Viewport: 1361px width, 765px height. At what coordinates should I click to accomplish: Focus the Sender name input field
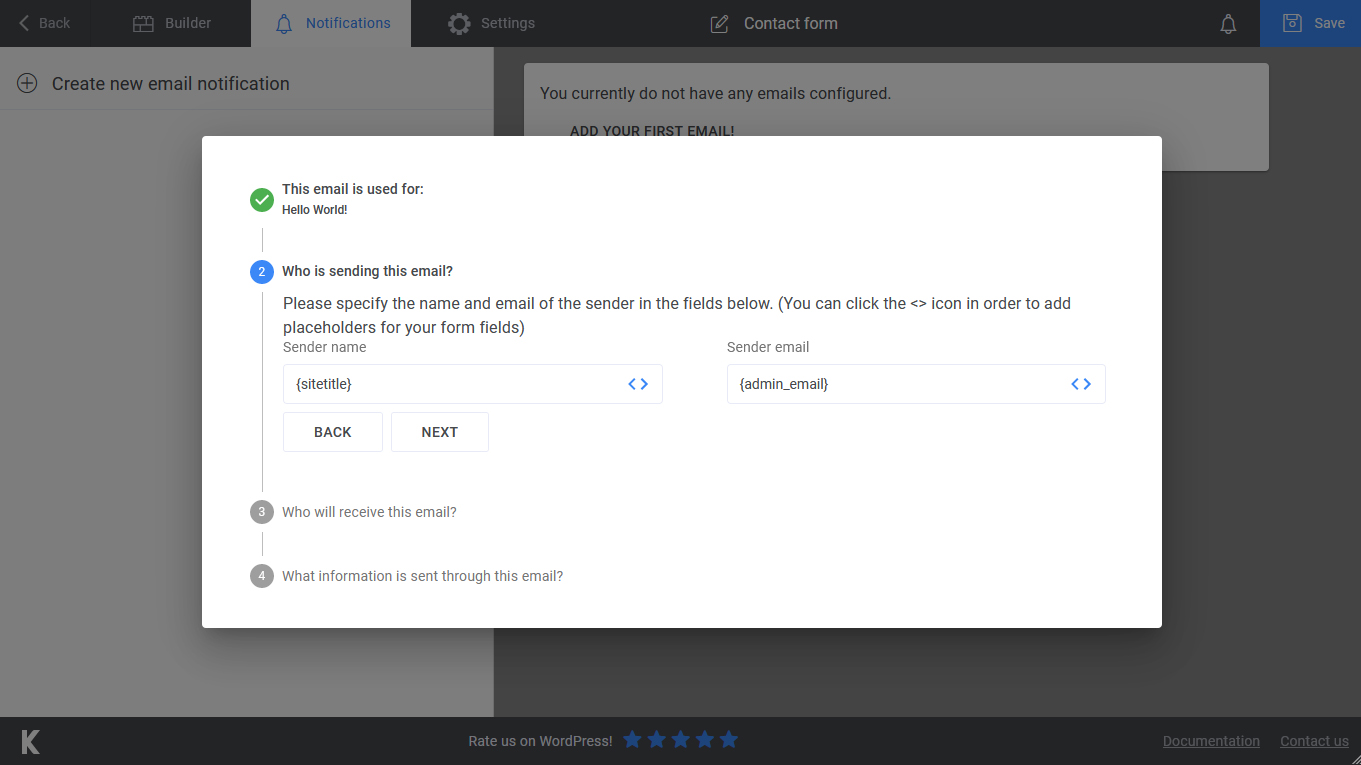[473, 384]
